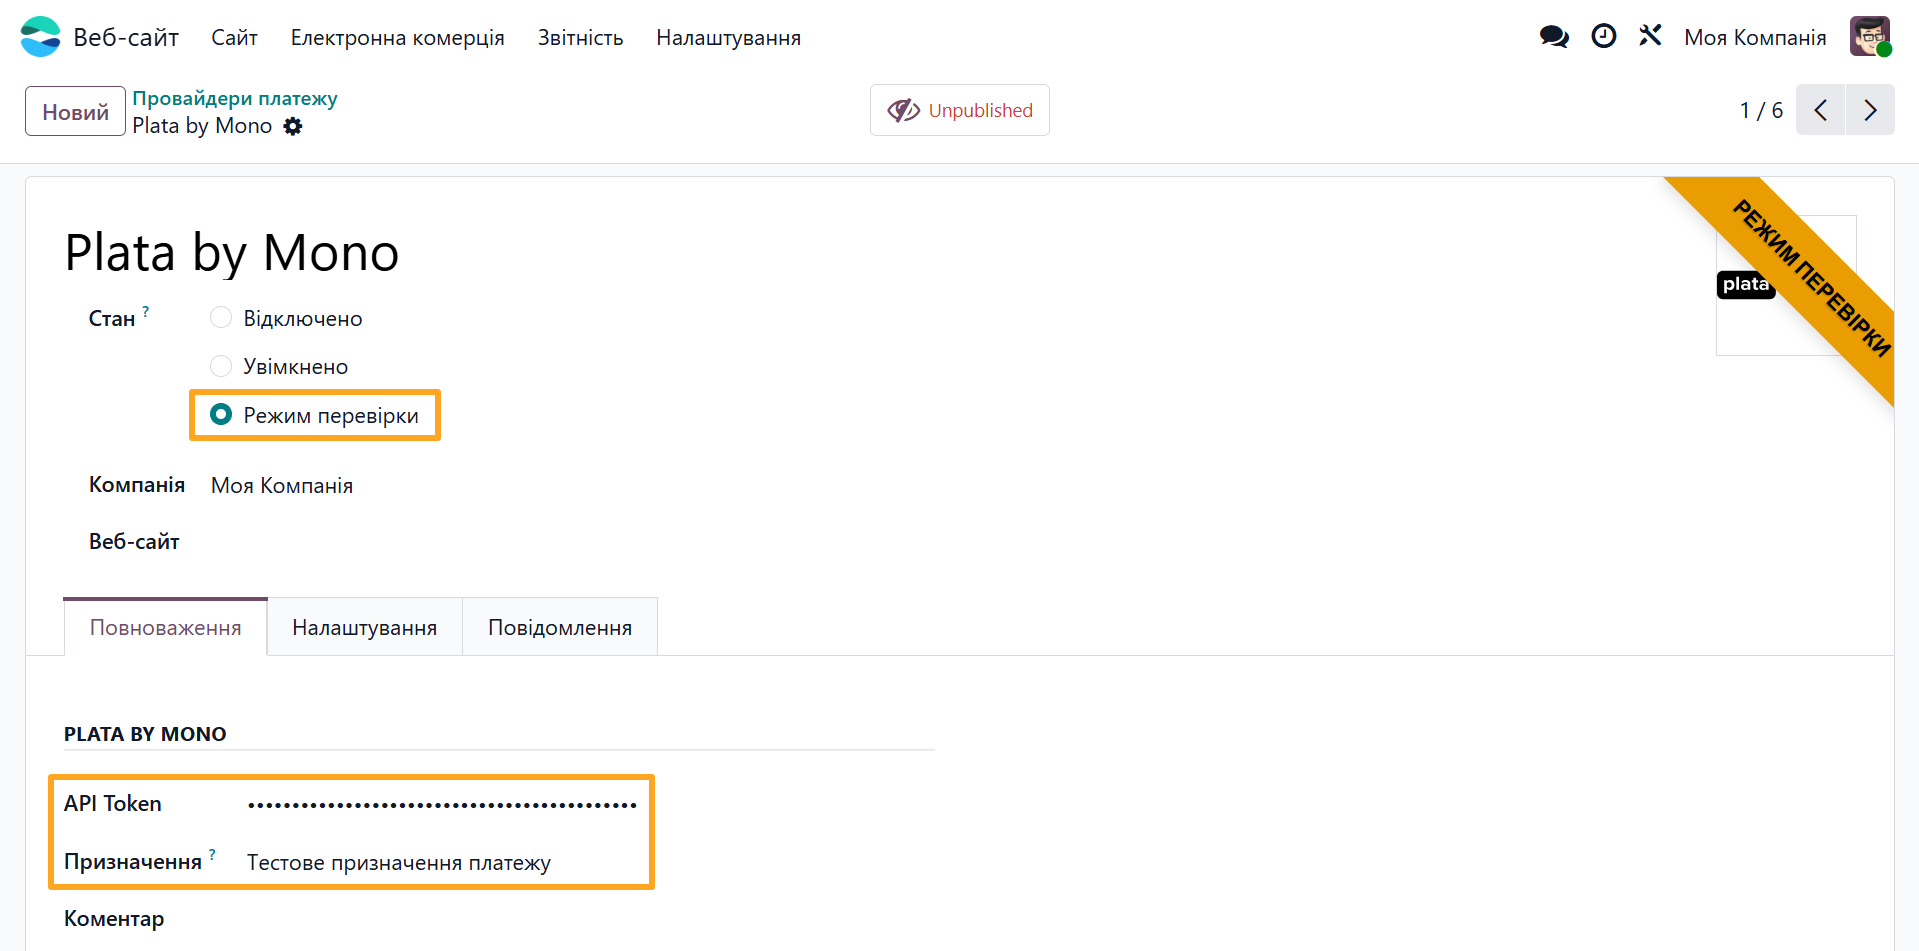Open the Електронна комерція menu
The image size is (1919, 951).
pyautogui.click(x=397, y=37)
